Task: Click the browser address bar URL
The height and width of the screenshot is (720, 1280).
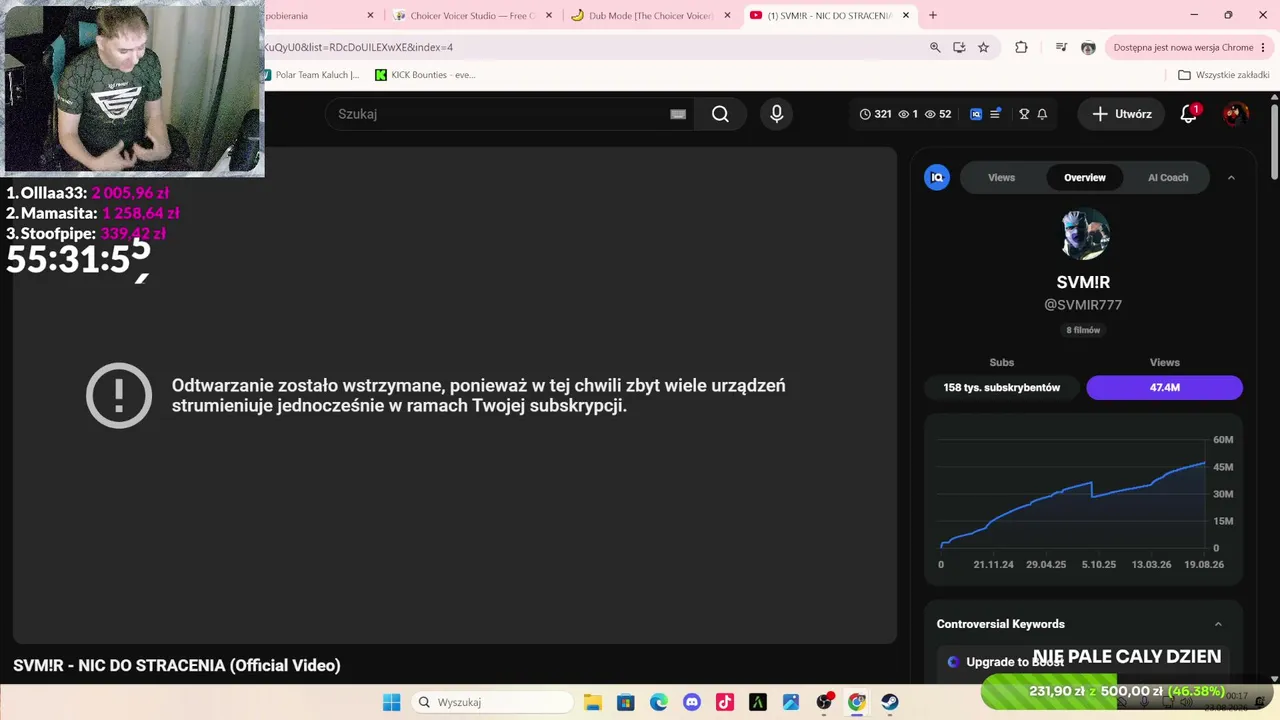Action: pos(590,47)
